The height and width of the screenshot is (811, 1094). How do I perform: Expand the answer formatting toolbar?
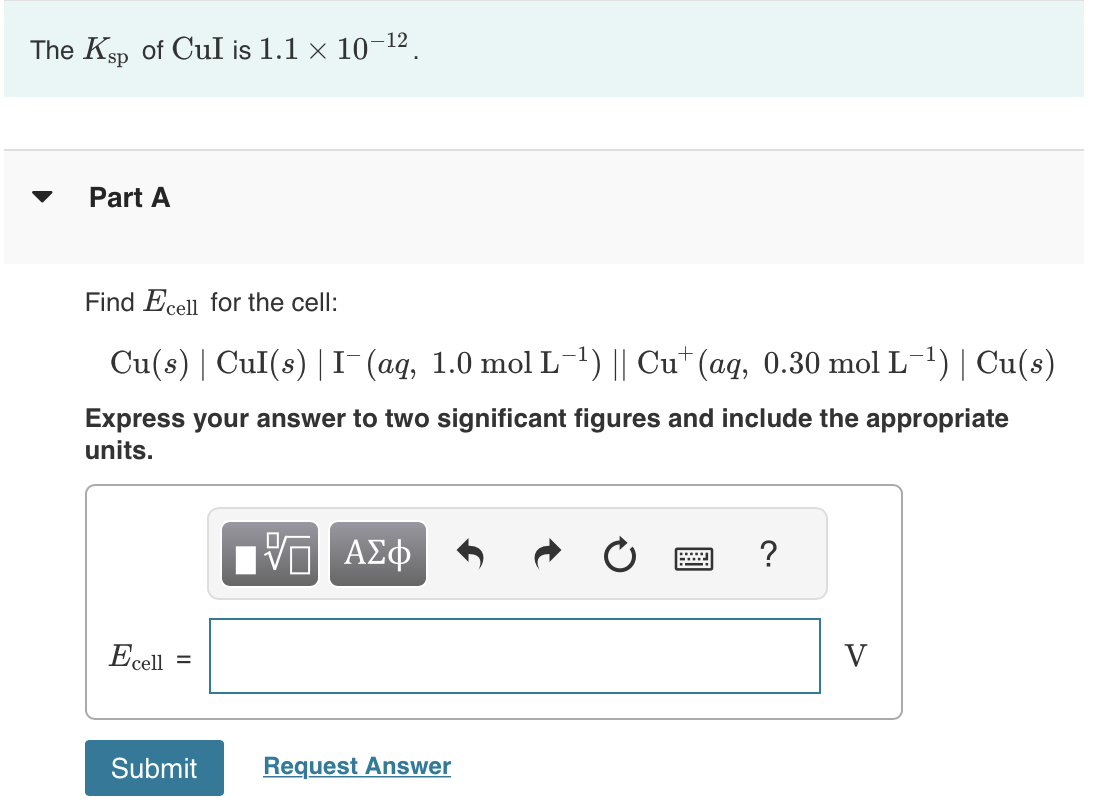[x=516, y=553]
